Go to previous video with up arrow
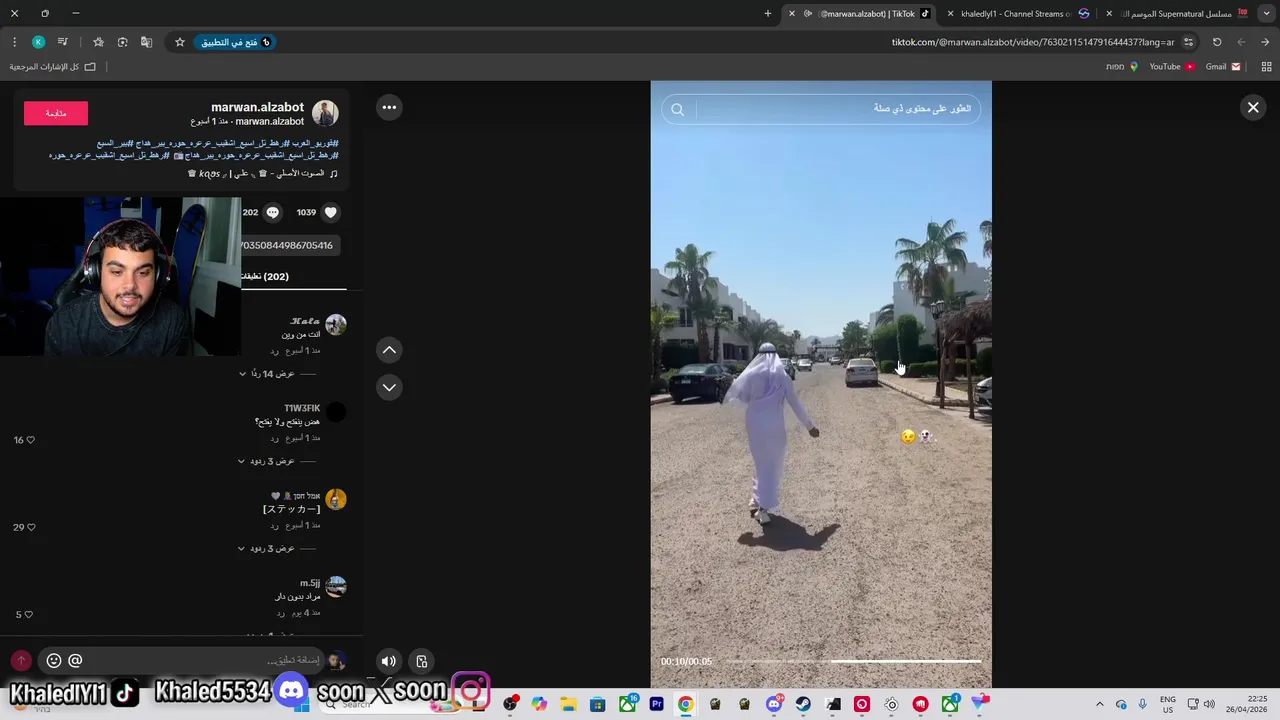The image size is (1280, 720). pyautogui.click(x=389, y=350)
